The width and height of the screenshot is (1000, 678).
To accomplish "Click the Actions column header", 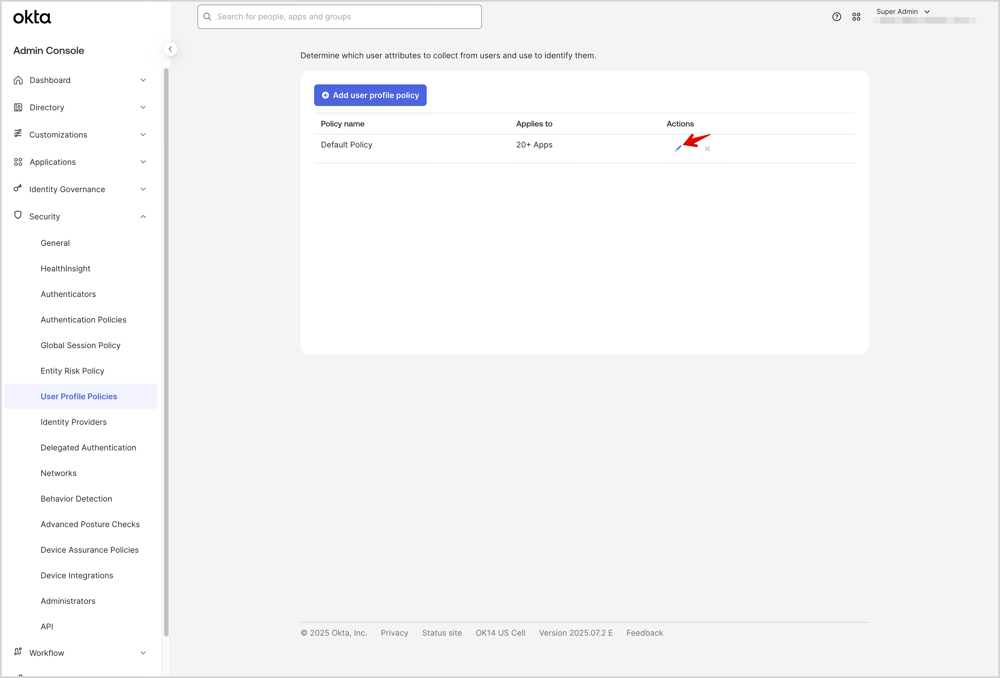I will [x=680, y=124].
